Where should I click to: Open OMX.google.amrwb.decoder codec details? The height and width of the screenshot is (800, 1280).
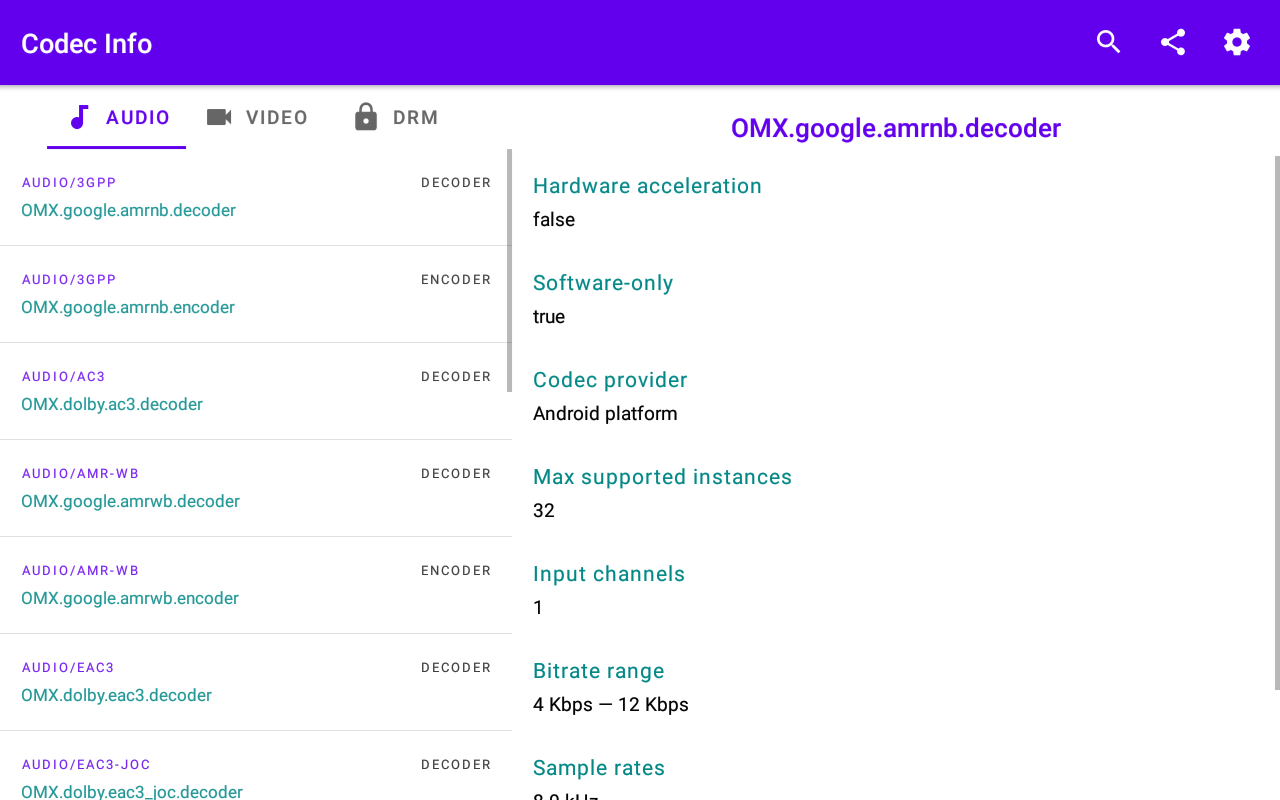coord(130,501)
